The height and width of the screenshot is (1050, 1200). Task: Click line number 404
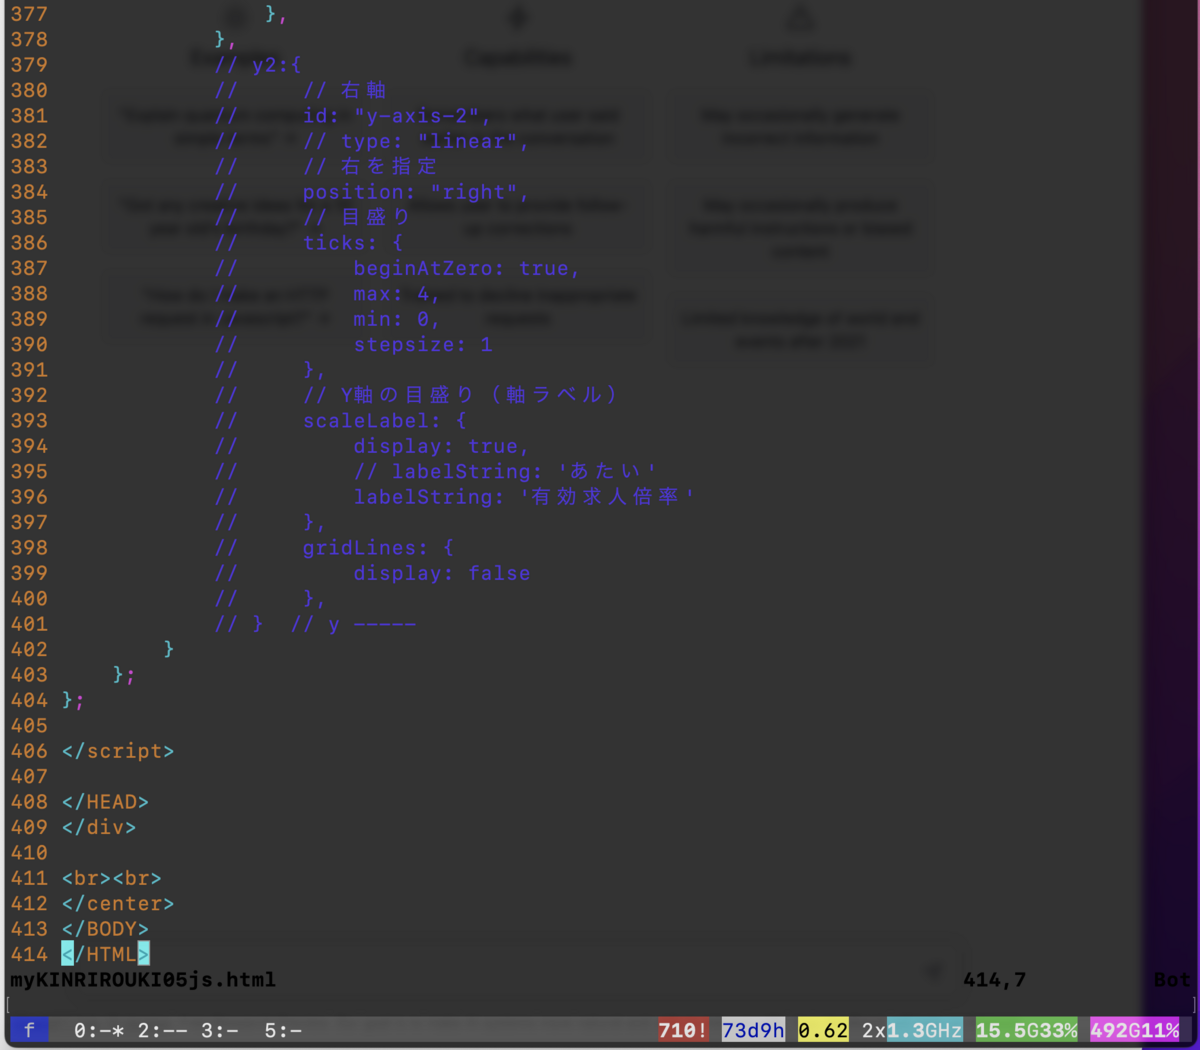coord(29,700)
